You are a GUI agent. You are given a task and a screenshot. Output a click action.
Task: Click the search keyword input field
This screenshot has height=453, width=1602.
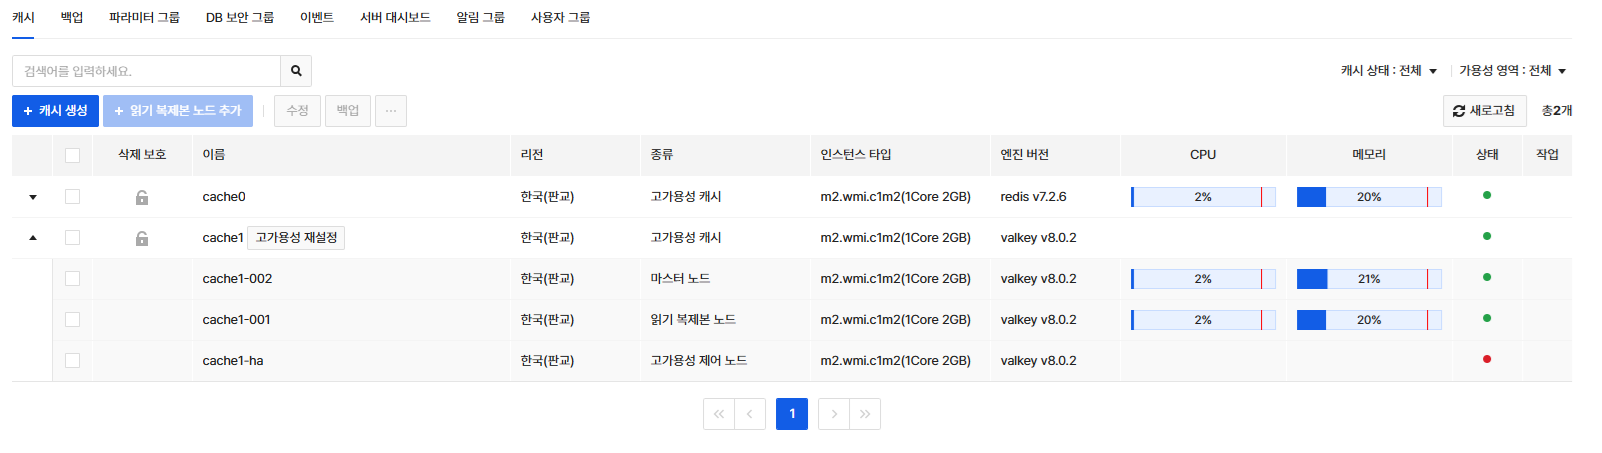click(x=146, y=71)
